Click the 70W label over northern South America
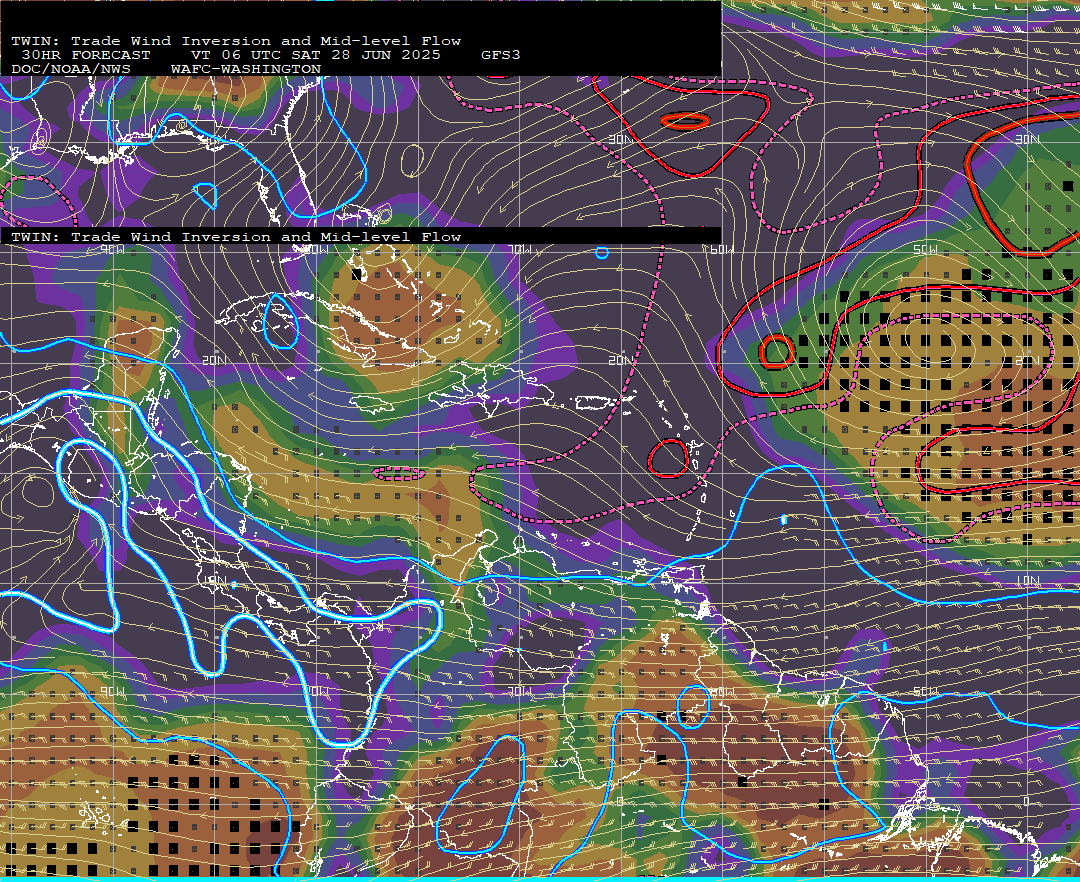1080x882 pixels. 520,691
